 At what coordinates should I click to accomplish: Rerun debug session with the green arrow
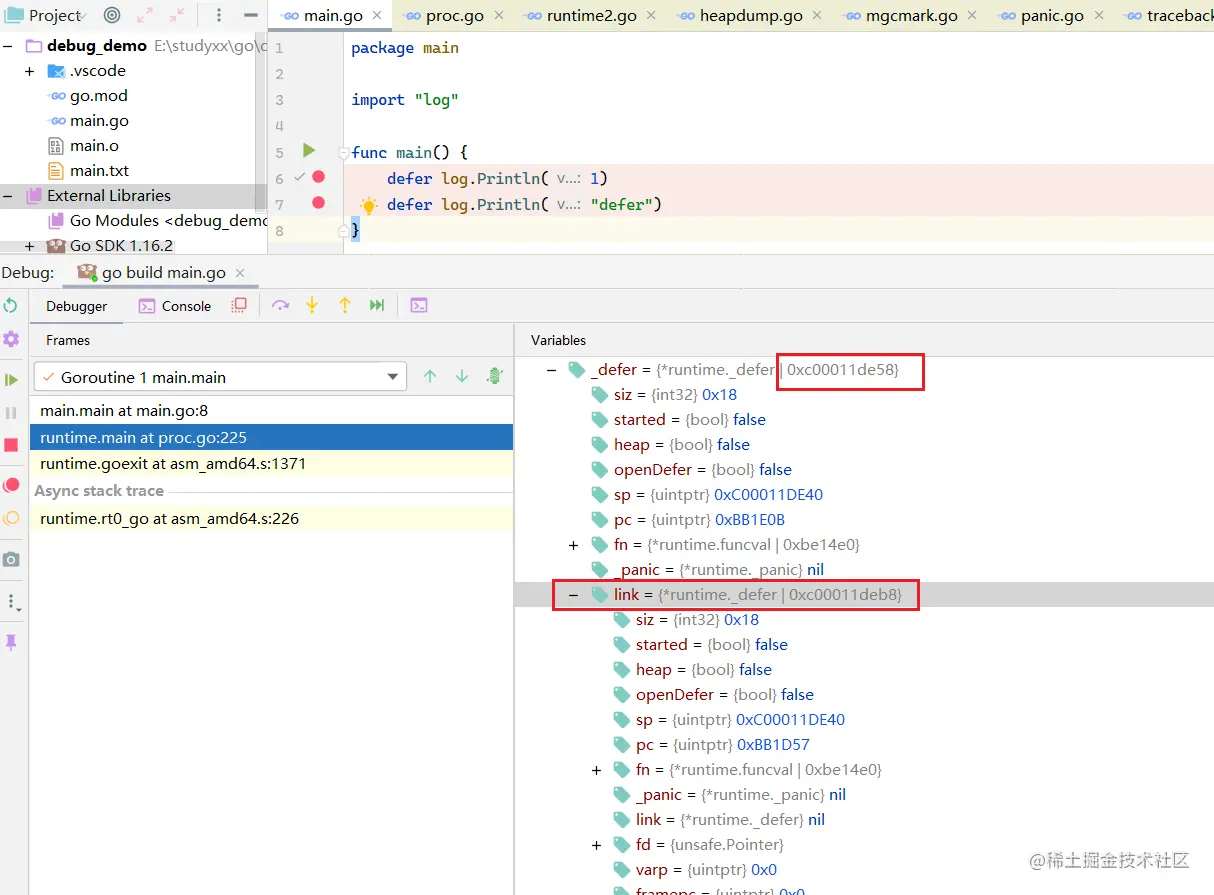tap(11, 306)
